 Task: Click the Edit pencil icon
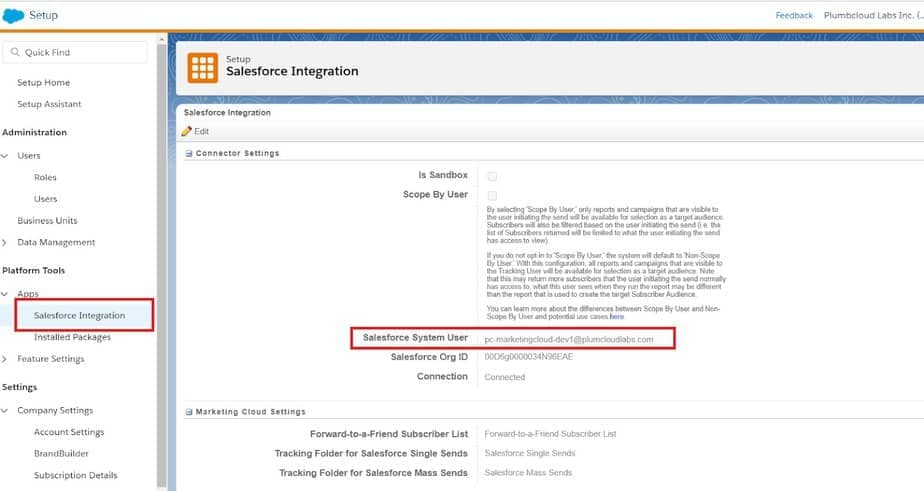click(187, 131)
